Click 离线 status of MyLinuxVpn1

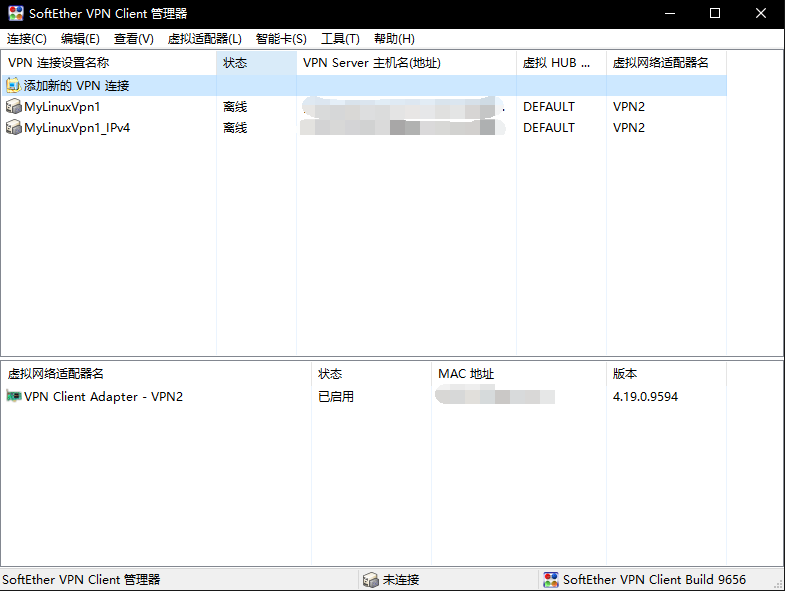click(235, 107)
